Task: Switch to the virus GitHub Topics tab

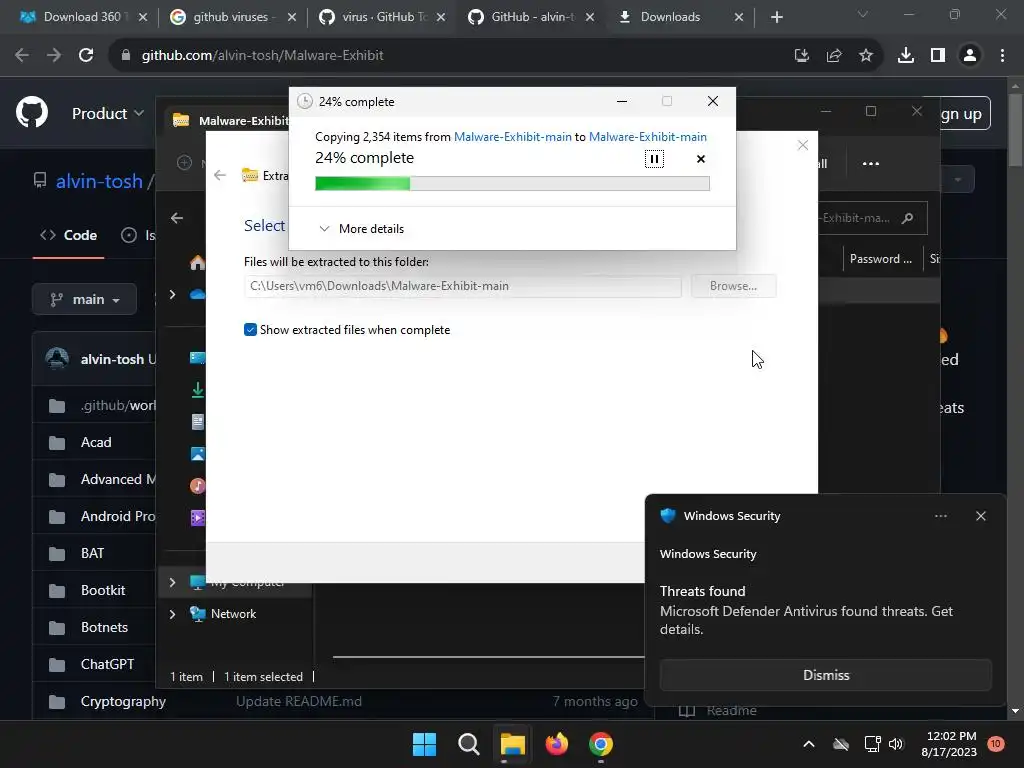Action: pyautogui.click(x=380, y=17)
